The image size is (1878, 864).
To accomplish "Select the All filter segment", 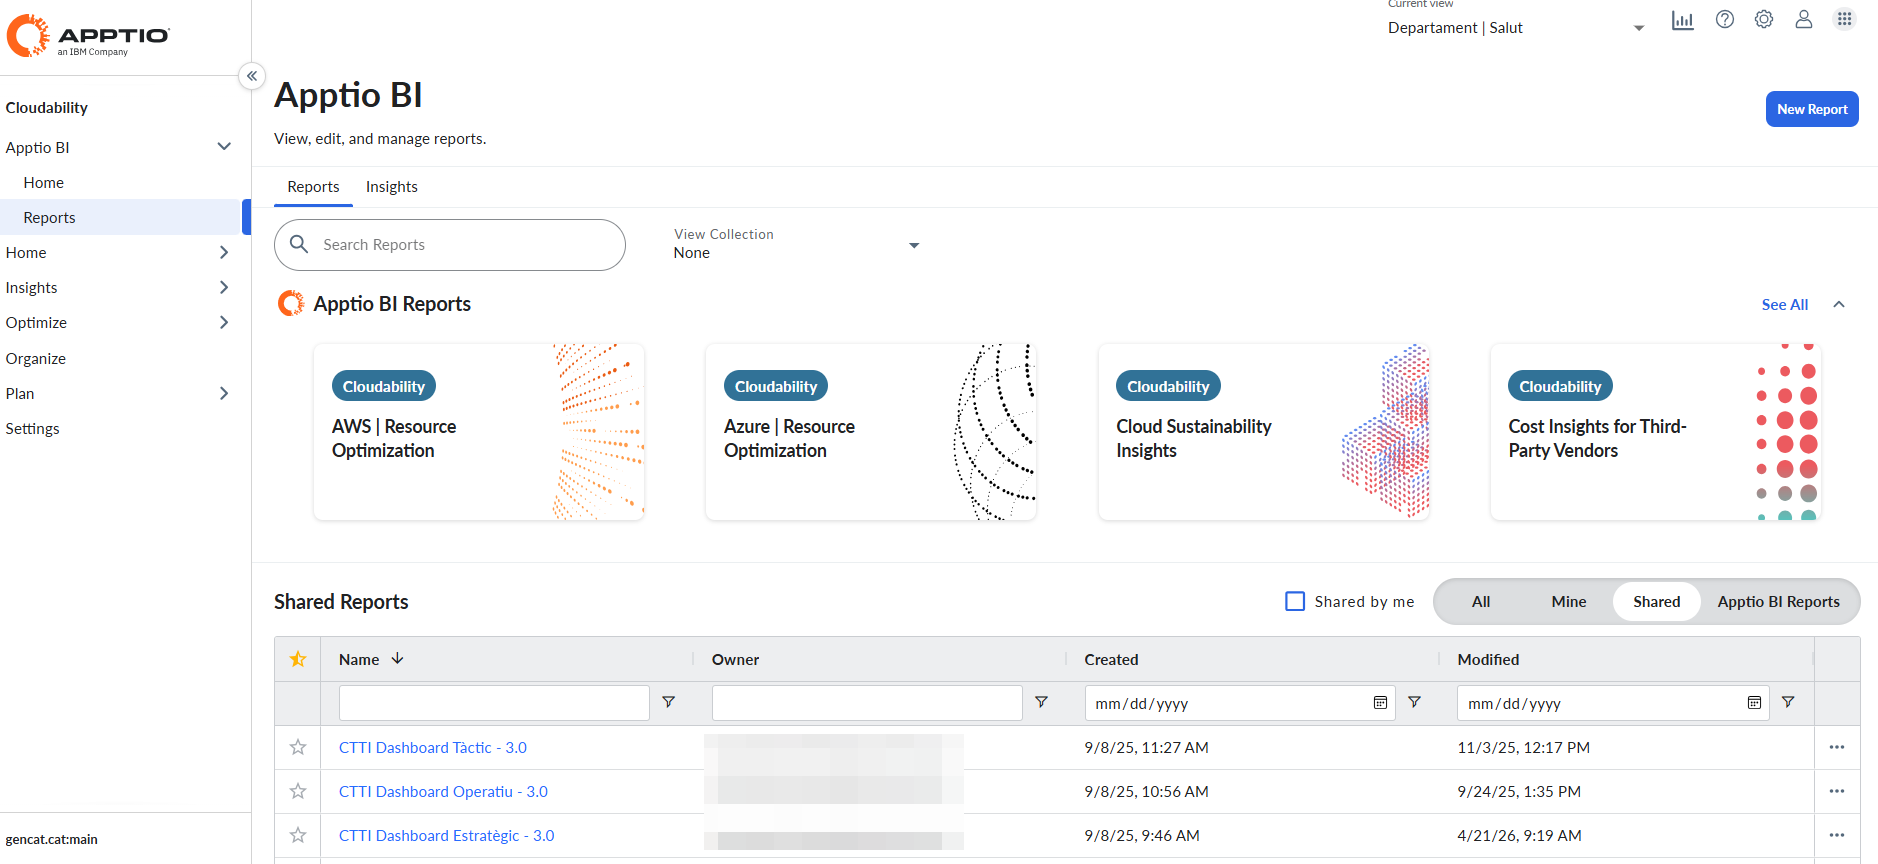I will click(1481, 601).
